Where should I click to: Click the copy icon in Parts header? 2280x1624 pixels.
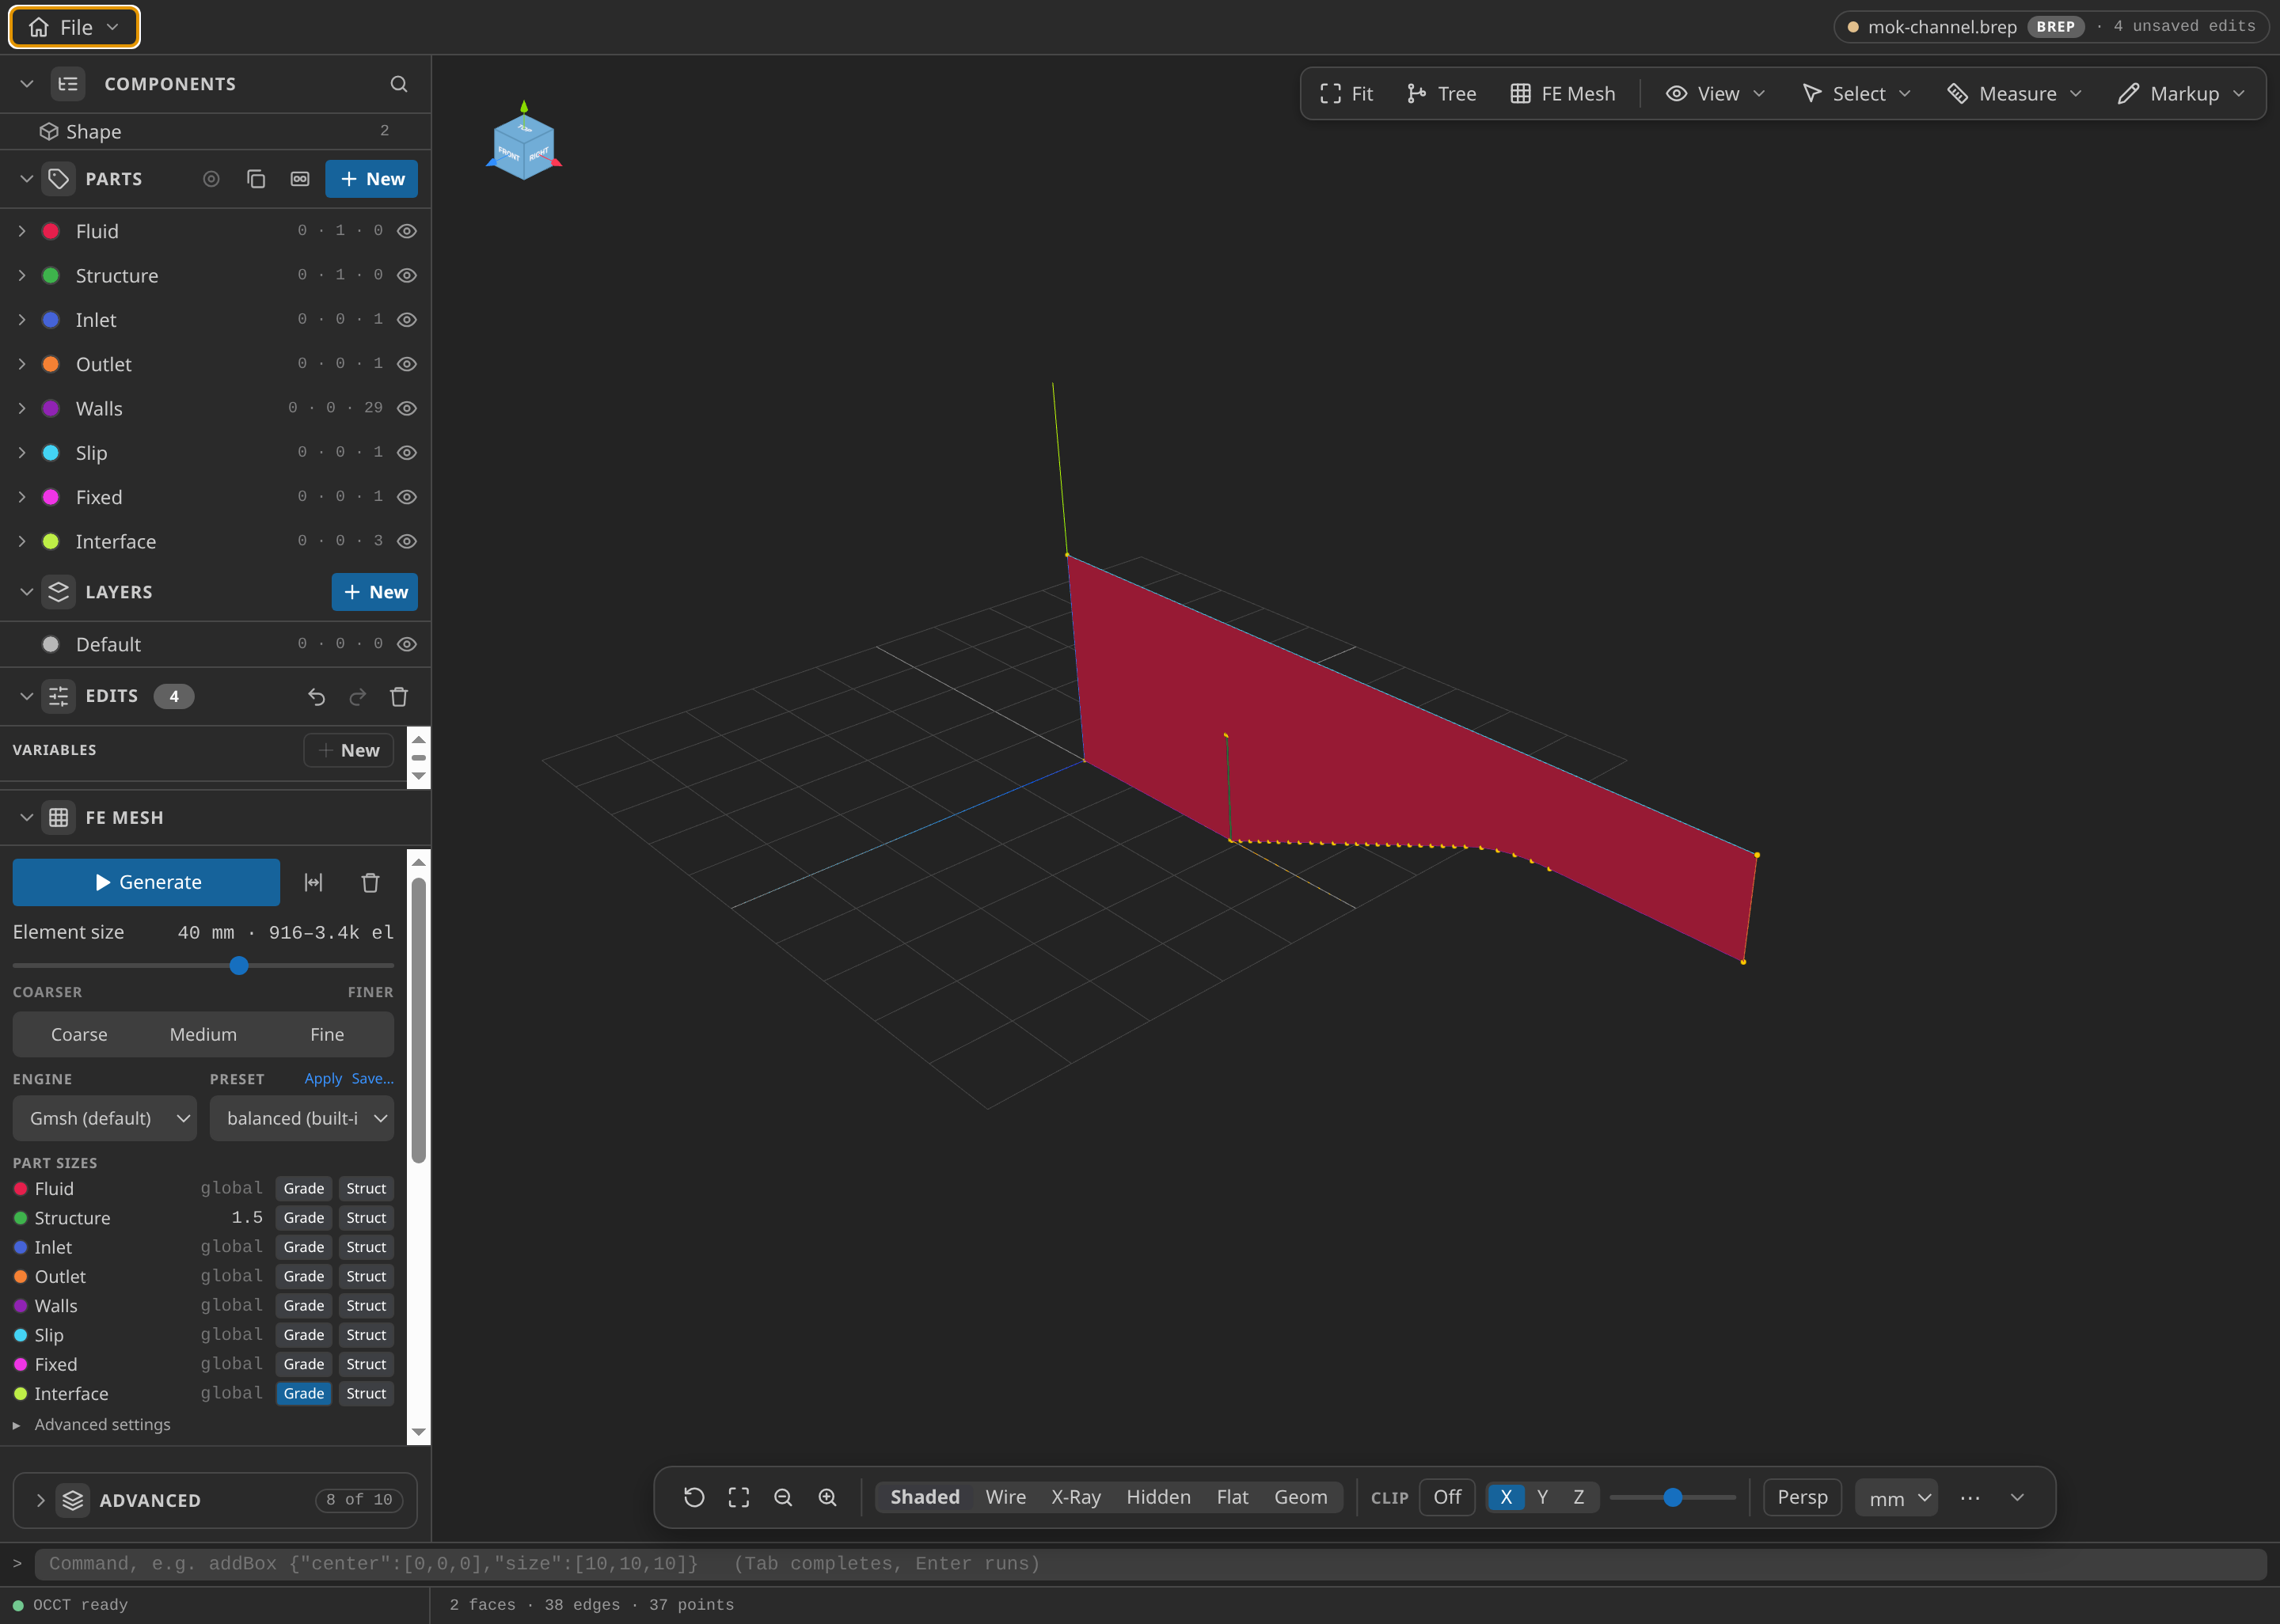click(256, 179)
